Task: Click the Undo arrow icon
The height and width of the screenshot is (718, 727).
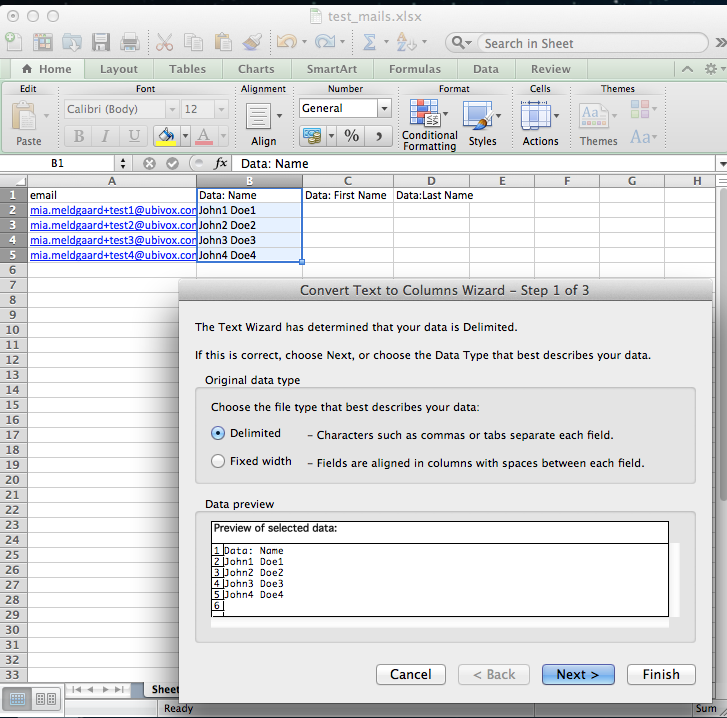Action: (x=287, y=42)
